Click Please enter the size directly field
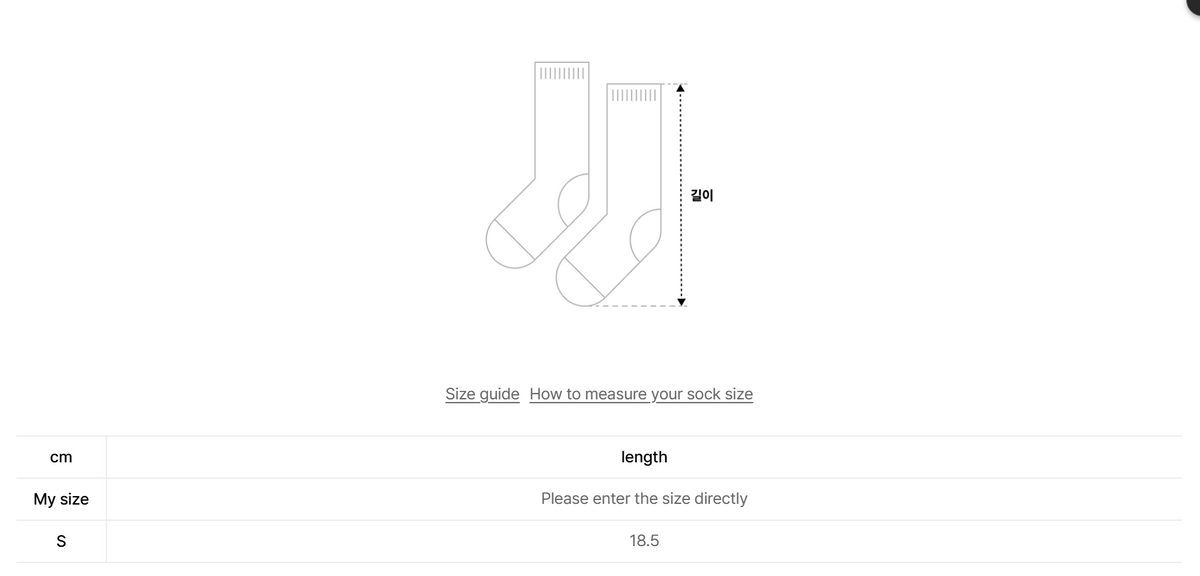This screenshot has height=576, width=1200. pos(643,498)
